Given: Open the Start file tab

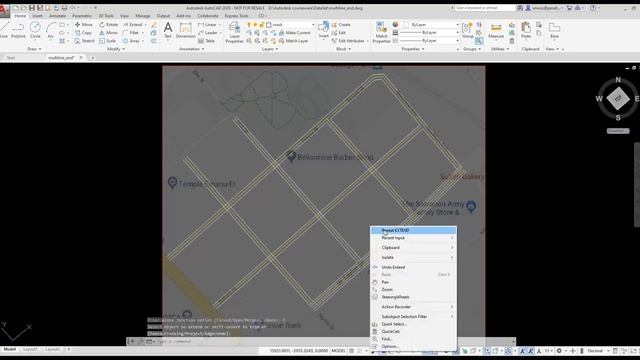Looking at the screenshot, I should click(11, 58).
